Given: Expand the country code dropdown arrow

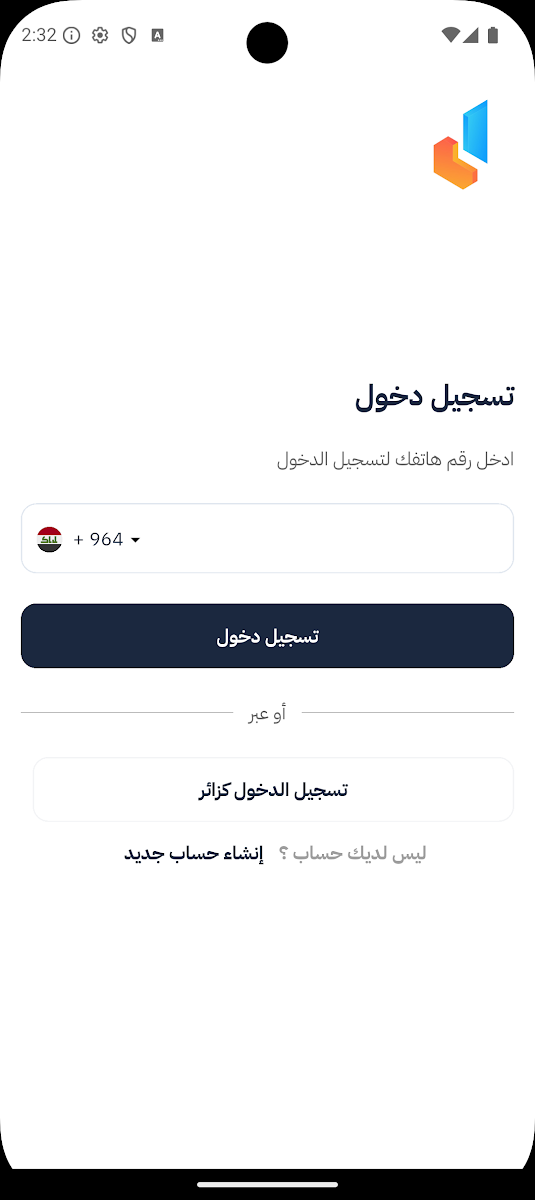Looking at the screenshot, I should point(135,540).
